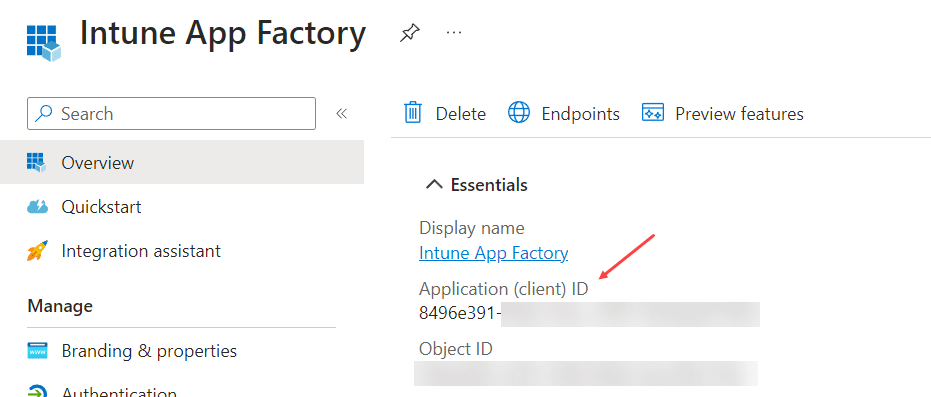Collapse the sidebar with double chevron

point(341,113)
